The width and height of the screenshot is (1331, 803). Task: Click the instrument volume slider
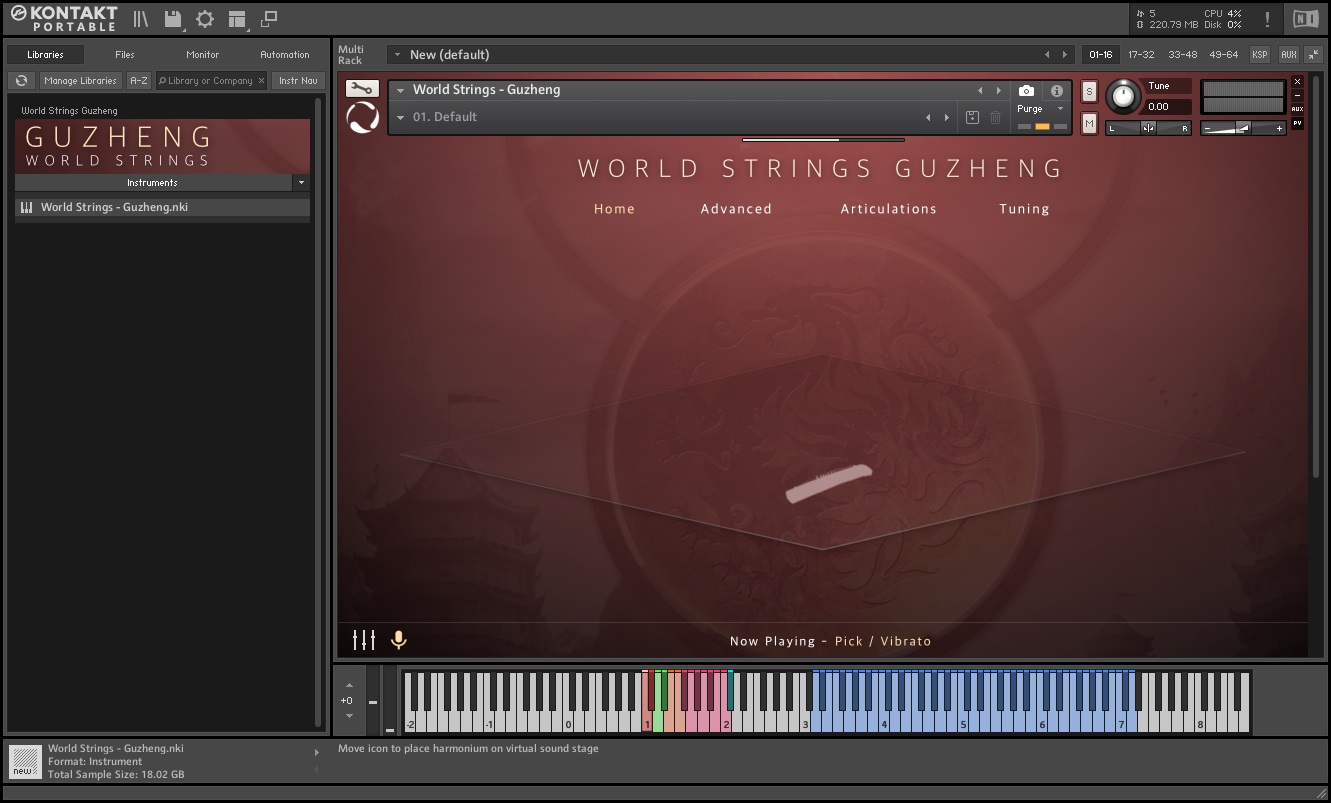coord(1243,128)
